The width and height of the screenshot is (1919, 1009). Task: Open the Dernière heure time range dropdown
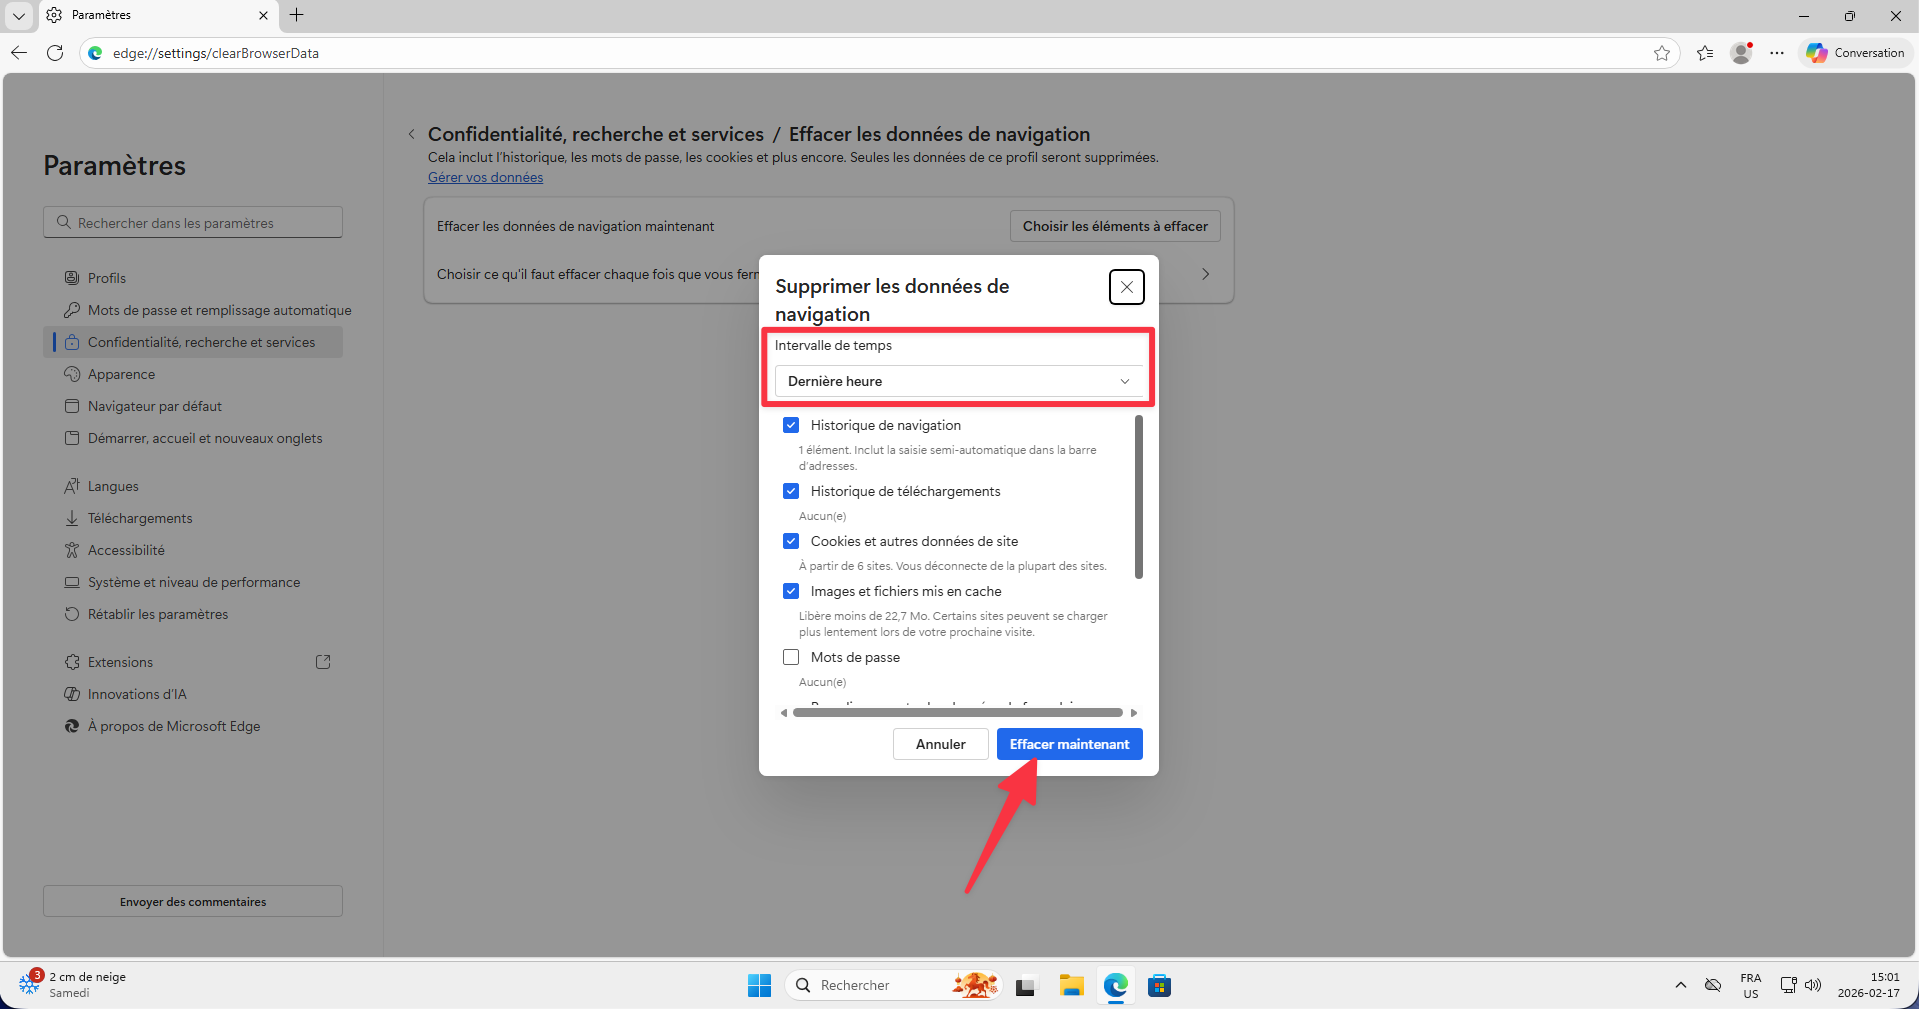[959, 381]
